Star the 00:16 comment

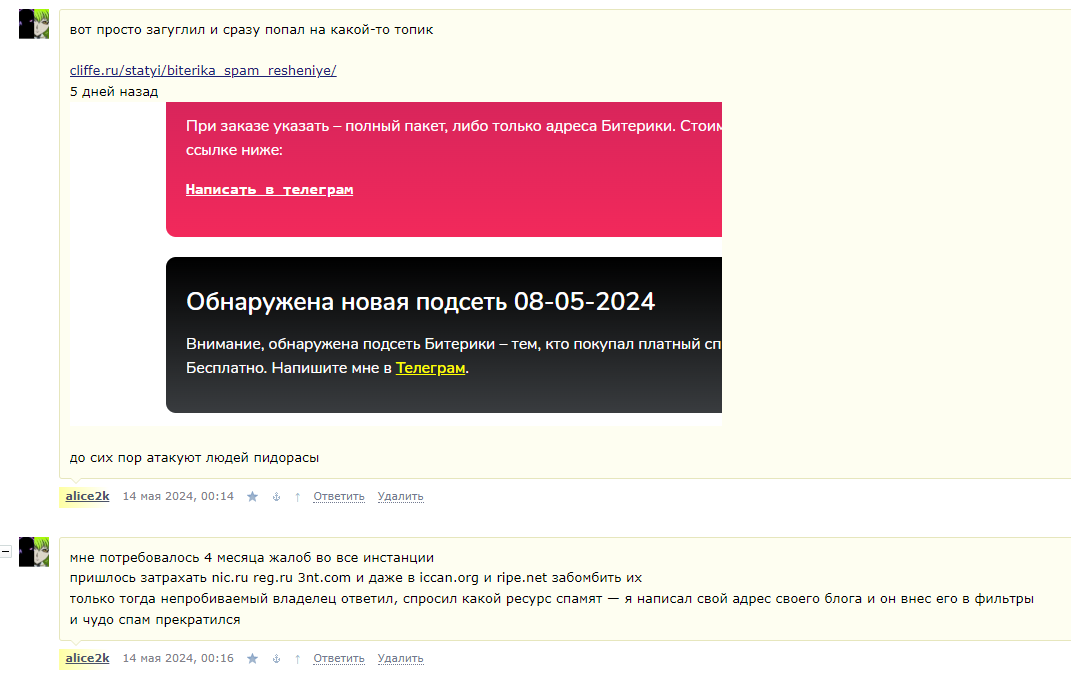[x=252, y=659]
